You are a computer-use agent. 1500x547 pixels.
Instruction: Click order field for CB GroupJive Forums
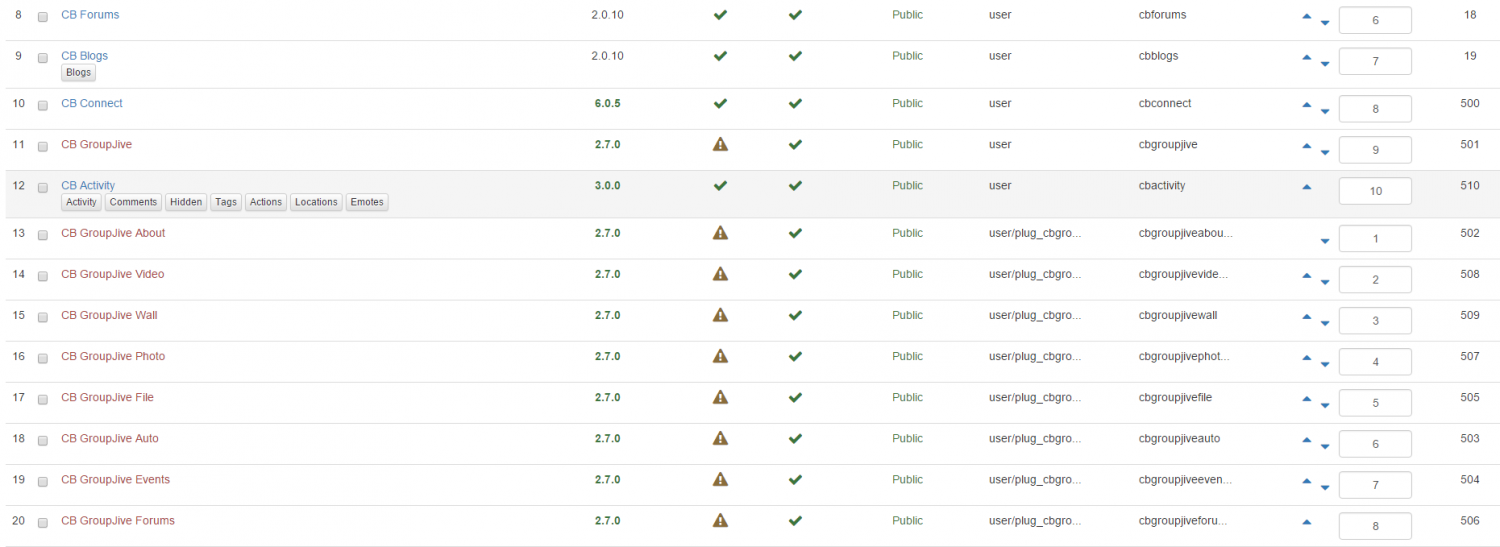pos(1375,526)
